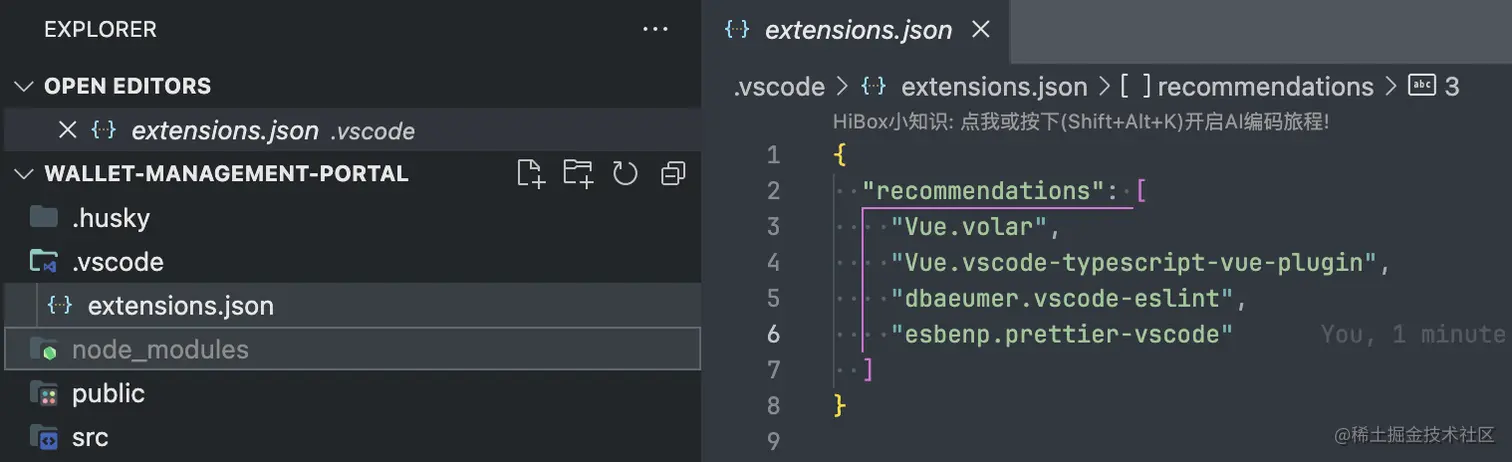This screenshot has height=462, width=1512.
Task: Click the HiBox AI coding tip link
Action: point(1080,122)
